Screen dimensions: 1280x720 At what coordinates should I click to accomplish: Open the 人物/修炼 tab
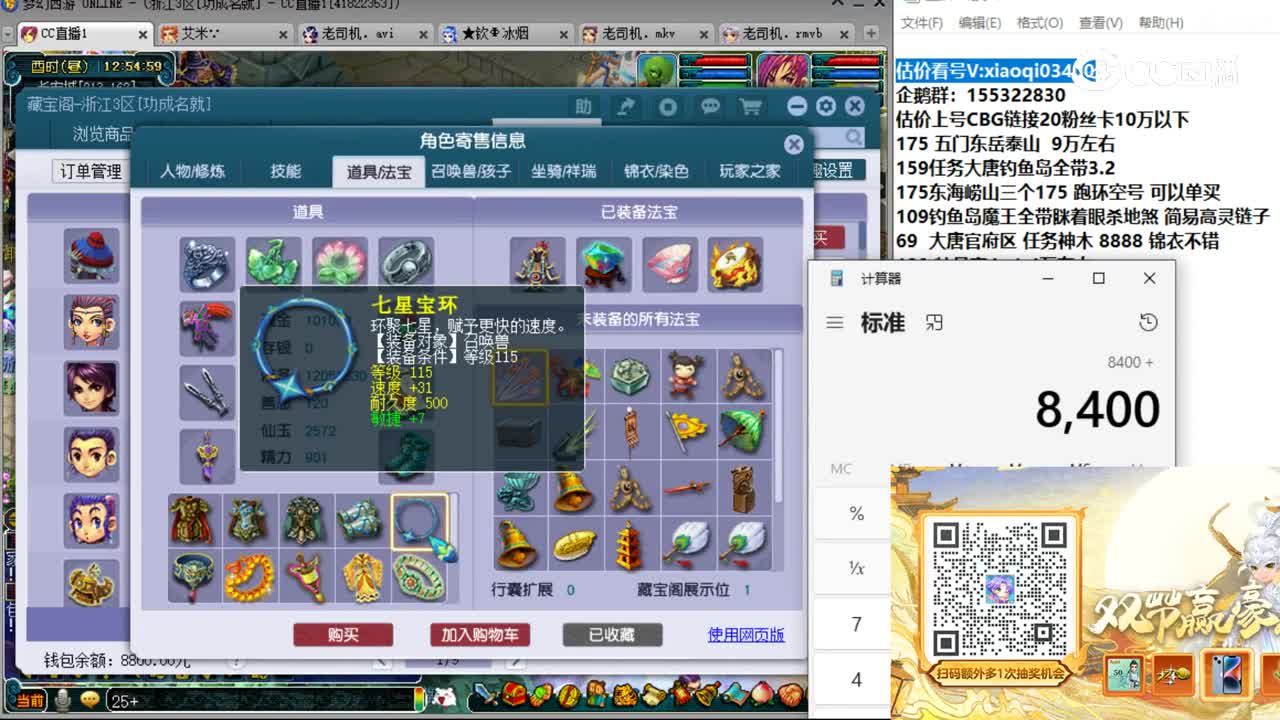pos(193,171)
